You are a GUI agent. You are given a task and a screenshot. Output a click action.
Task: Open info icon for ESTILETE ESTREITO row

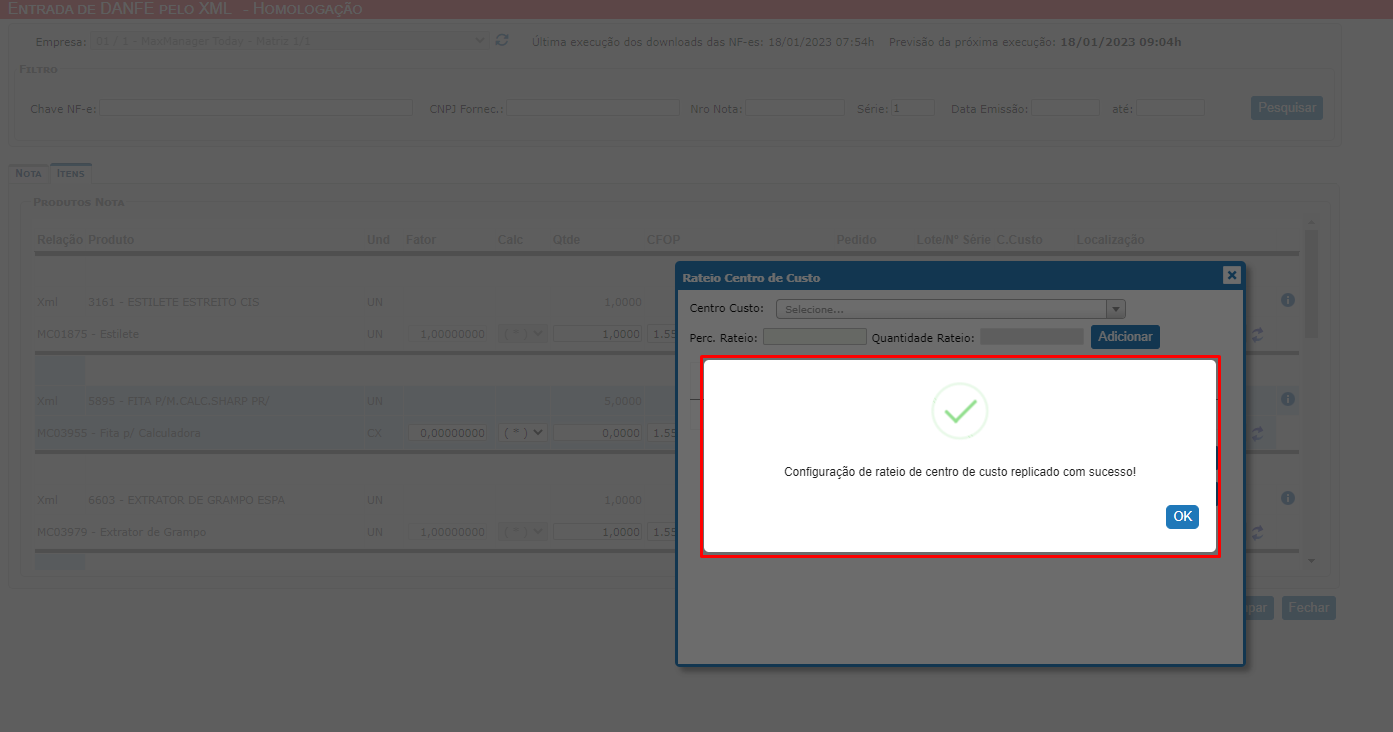tap(1288, 300)
